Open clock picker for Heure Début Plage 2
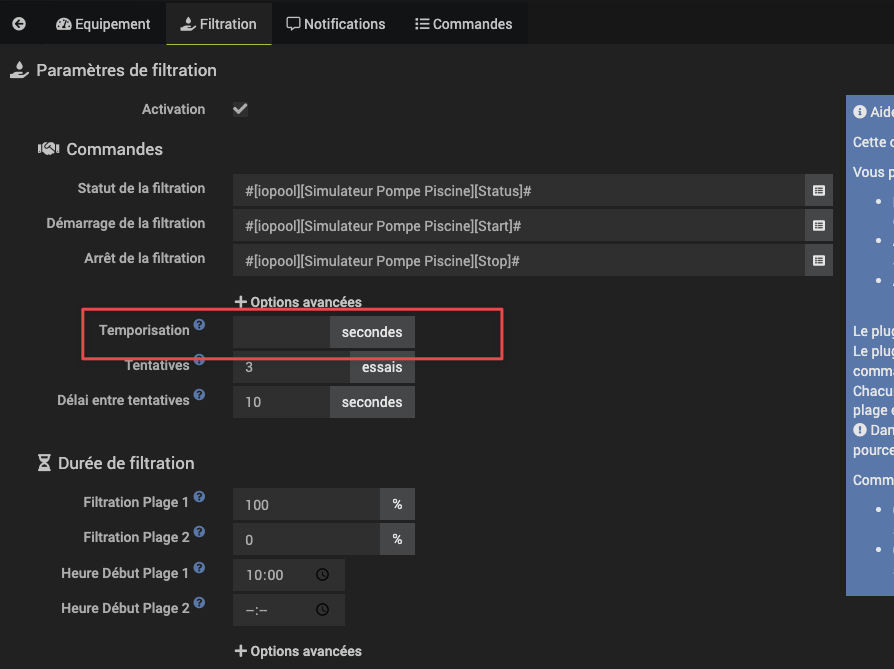This screenshot has height=669, width=894. [323, 610]
